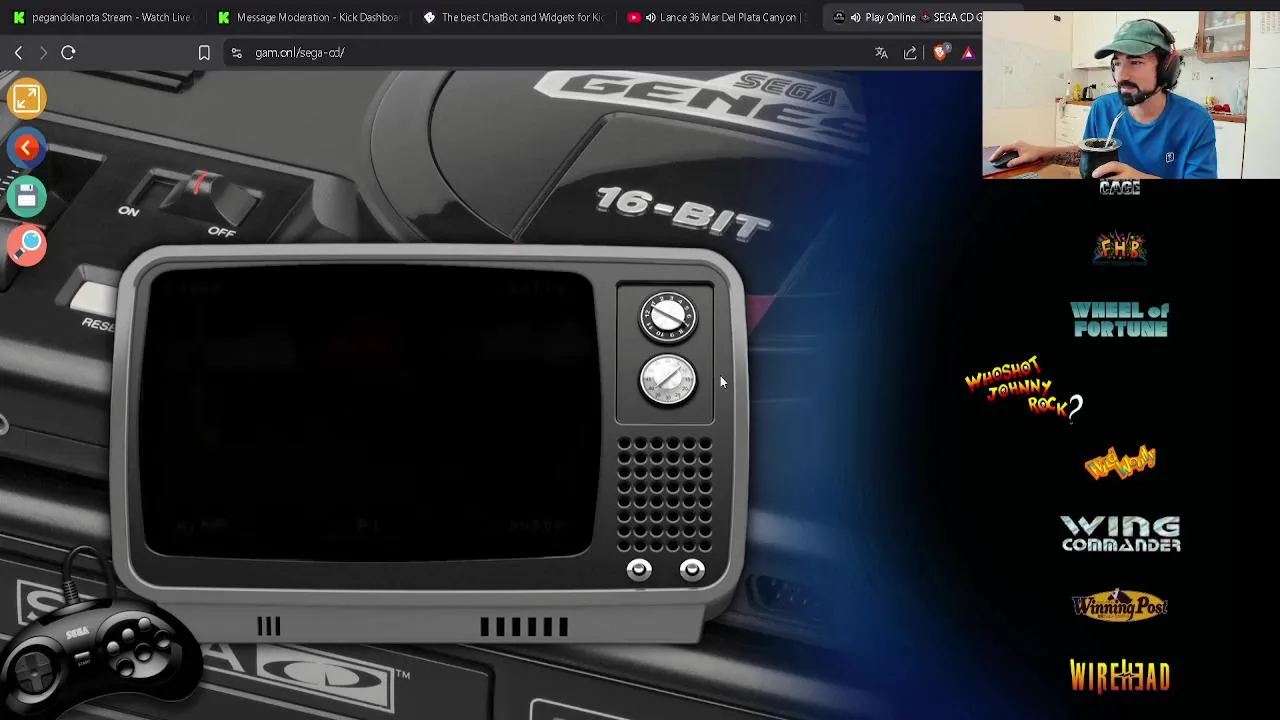Open the Wing Commander game
The image size is (1280, 720).
pyautogui.click(x=1120, y=534)
